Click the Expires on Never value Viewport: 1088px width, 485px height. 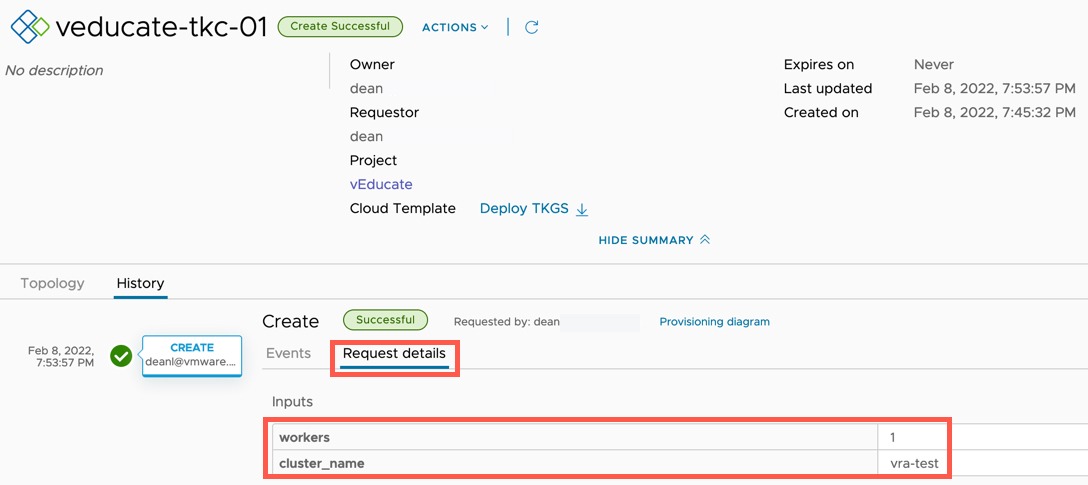(934, 65)
